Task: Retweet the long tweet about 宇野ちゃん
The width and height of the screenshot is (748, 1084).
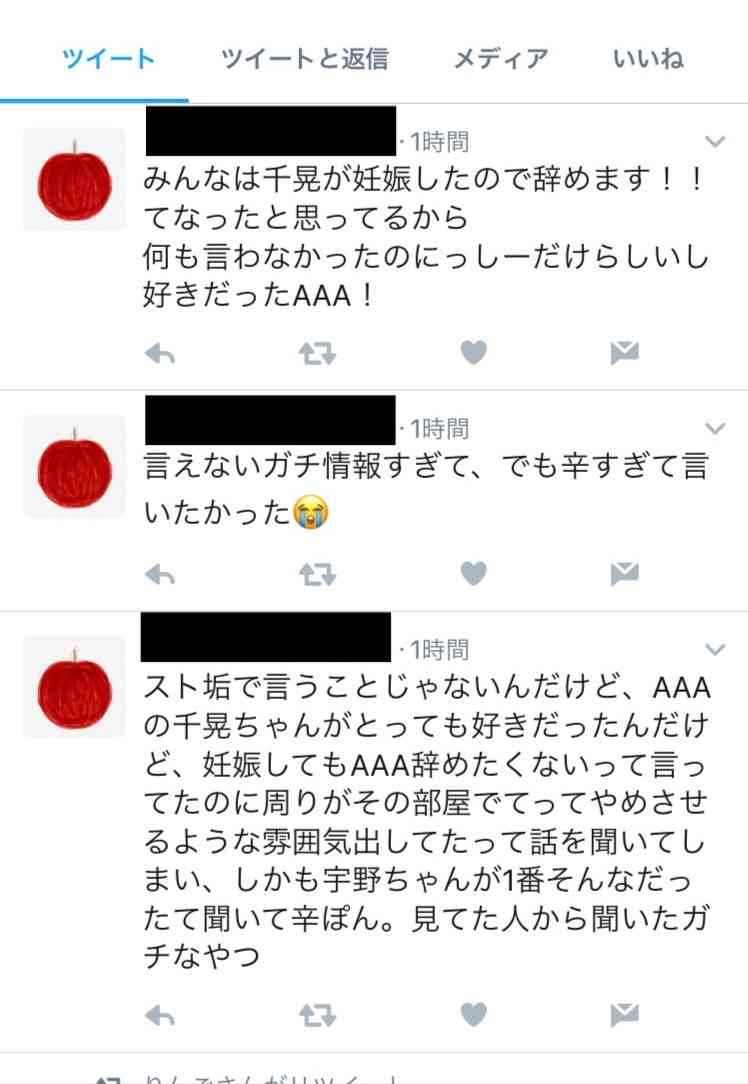Action: 317,1016
